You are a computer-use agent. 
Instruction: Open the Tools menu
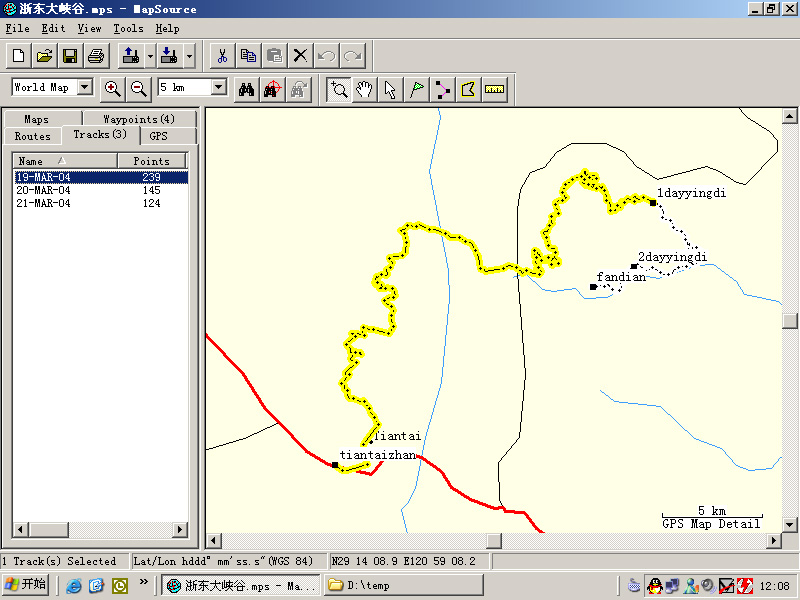click(x=128, y=29)
